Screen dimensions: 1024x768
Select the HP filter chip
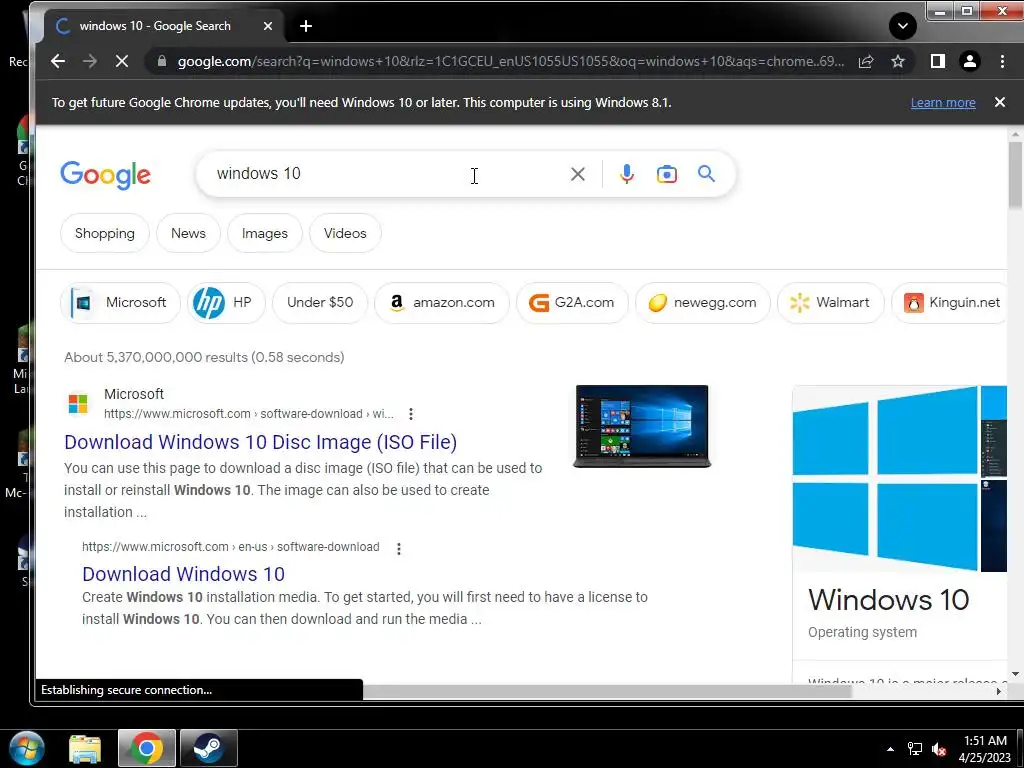click(x=226, y=302)
